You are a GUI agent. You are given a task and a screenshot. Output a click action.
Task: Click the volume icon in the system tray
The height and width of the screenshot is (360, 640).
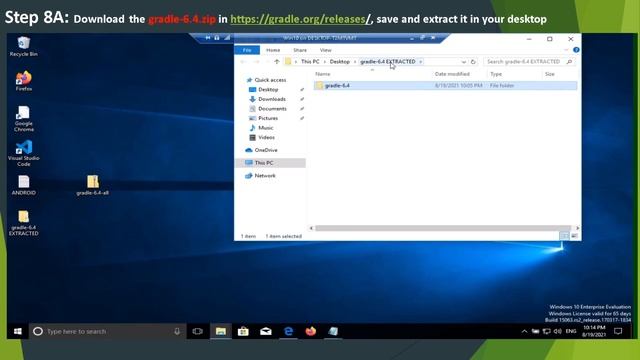[558, 331]
